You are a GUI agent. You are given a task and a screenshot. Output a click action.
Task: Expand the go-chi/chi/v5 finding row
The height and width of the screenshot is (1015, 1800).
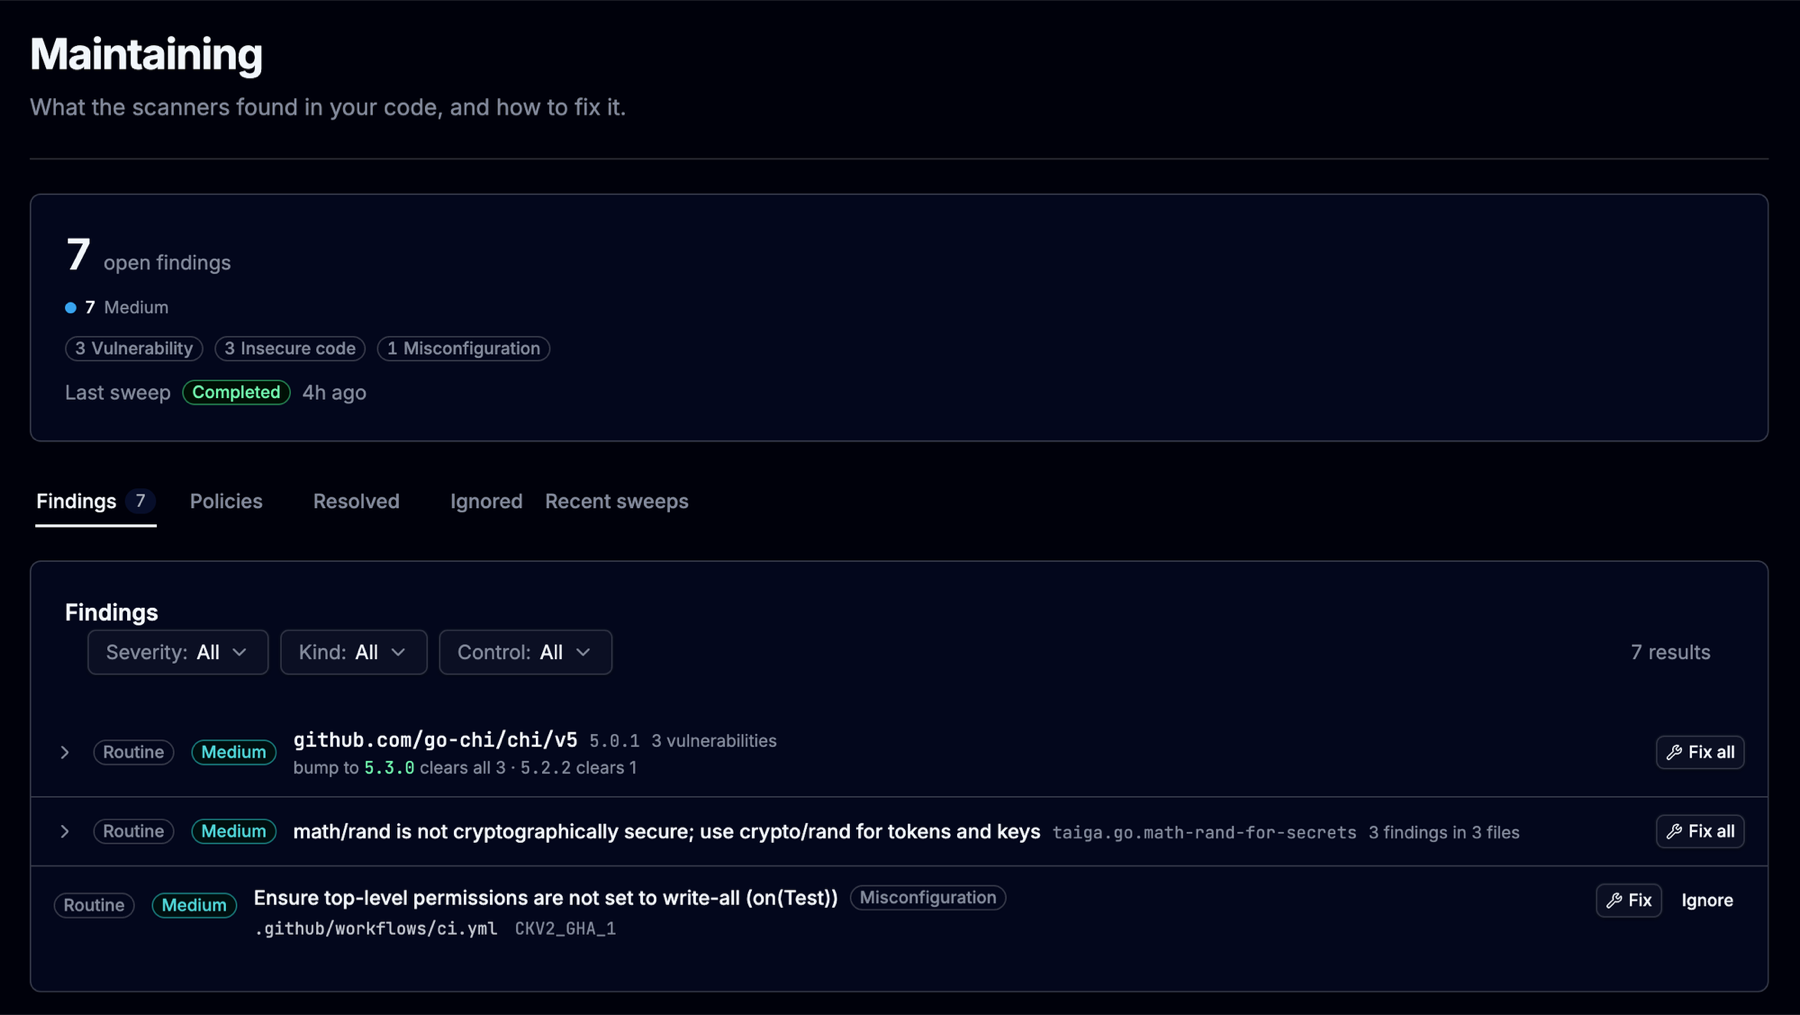pyautogui.click(x=65, y=752)
